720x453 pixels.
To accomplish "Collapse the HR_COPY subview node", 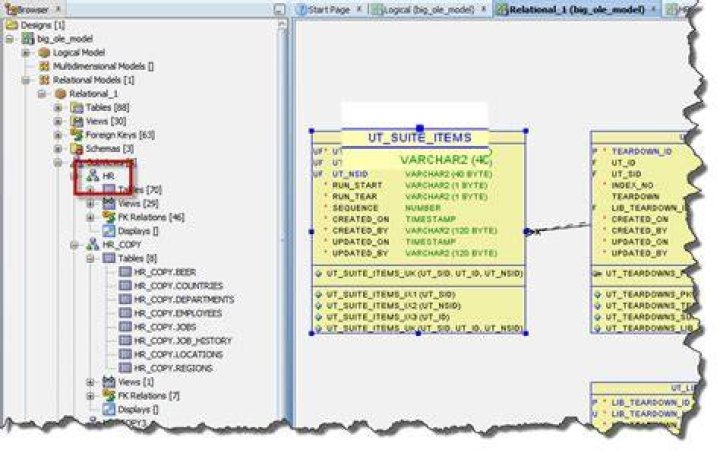I will [x=74, y=245].
